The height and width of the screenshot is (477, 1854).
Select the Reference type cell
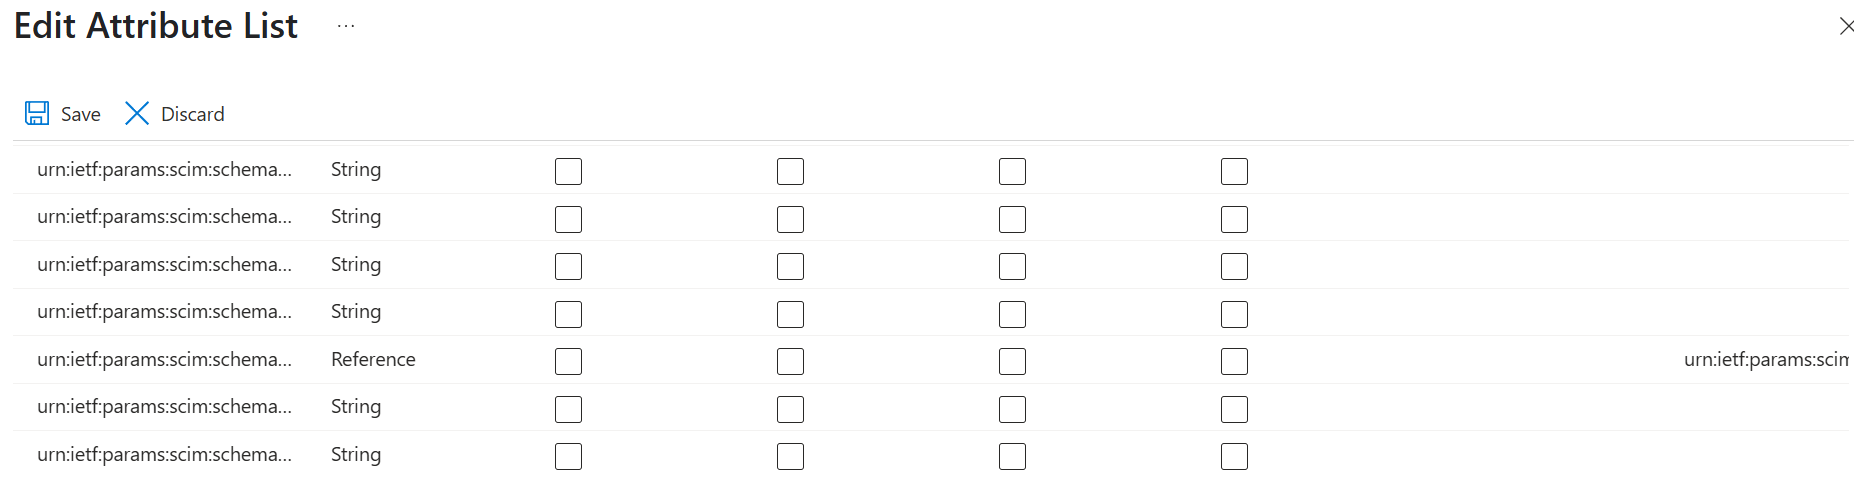(373, 359)
